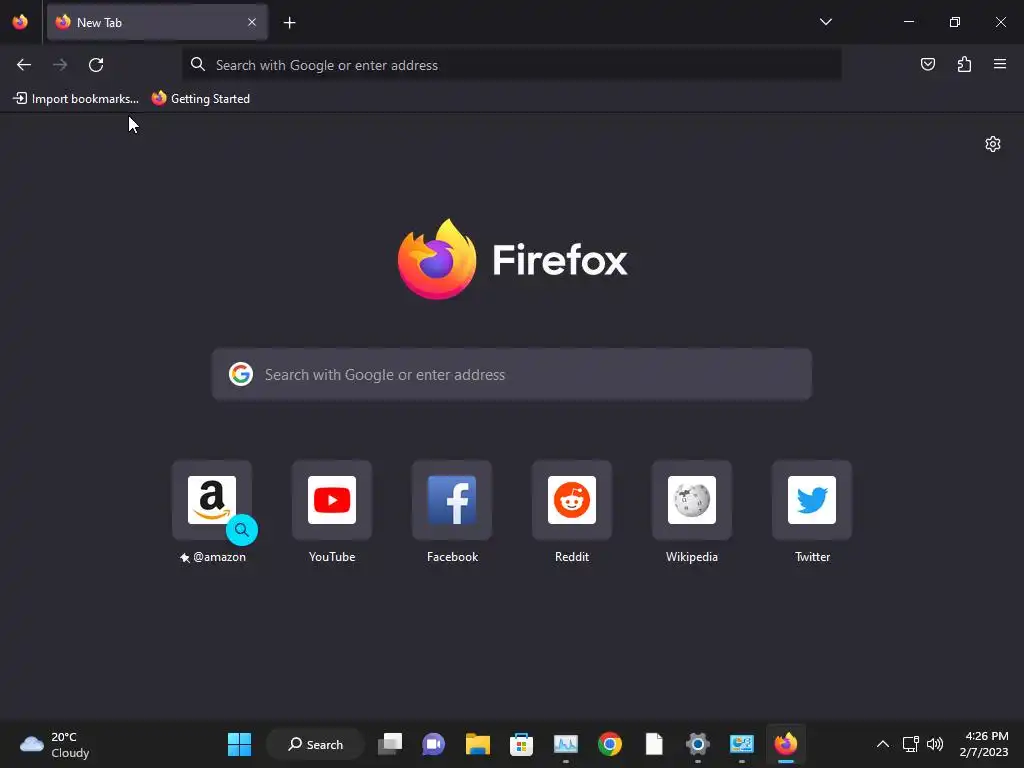Click the magnifier icon in address bar

tap(198, 64)
